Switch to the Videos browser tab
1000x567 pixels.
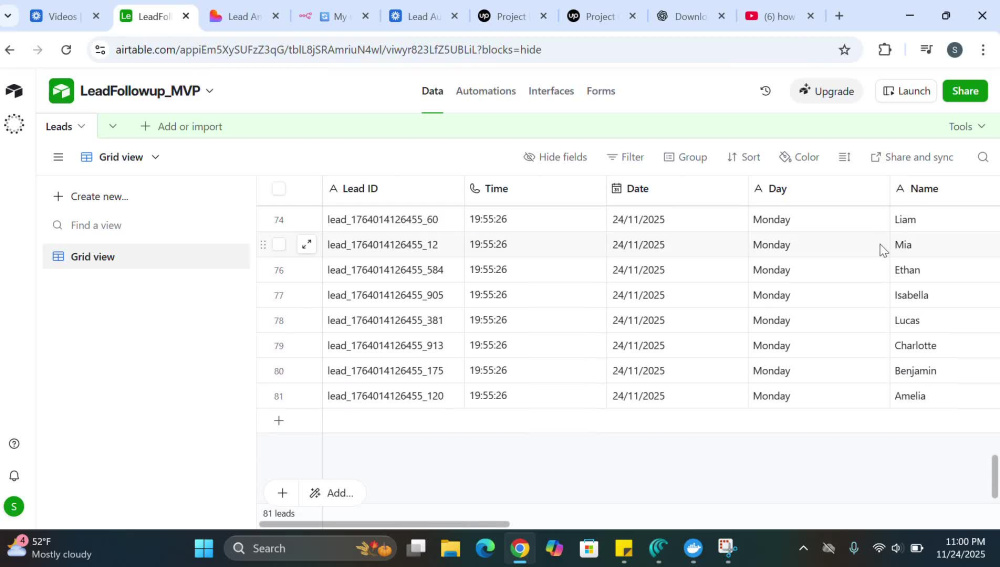(64, 16)
